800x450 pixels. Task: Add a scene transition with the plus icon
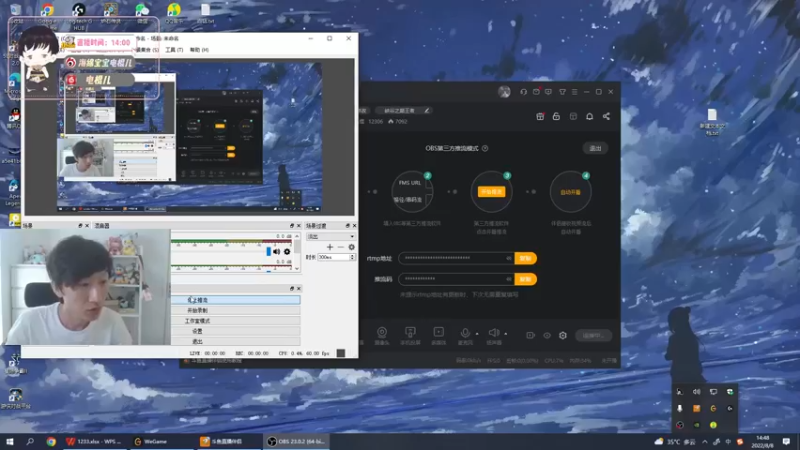coord(330,247)
